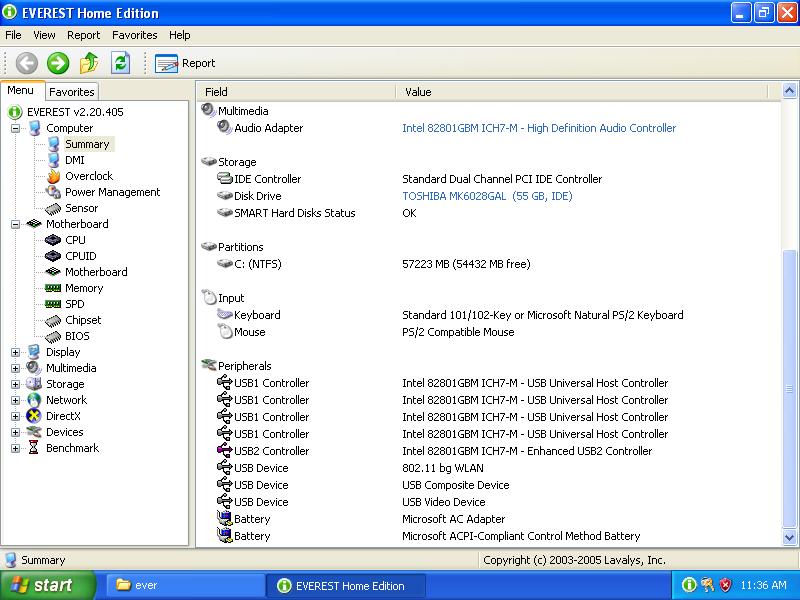The width and height of the screenshot is (800, 600).
Task: Open the Intel High Definition Audio Controller link
Action: (x=539, y=128)
